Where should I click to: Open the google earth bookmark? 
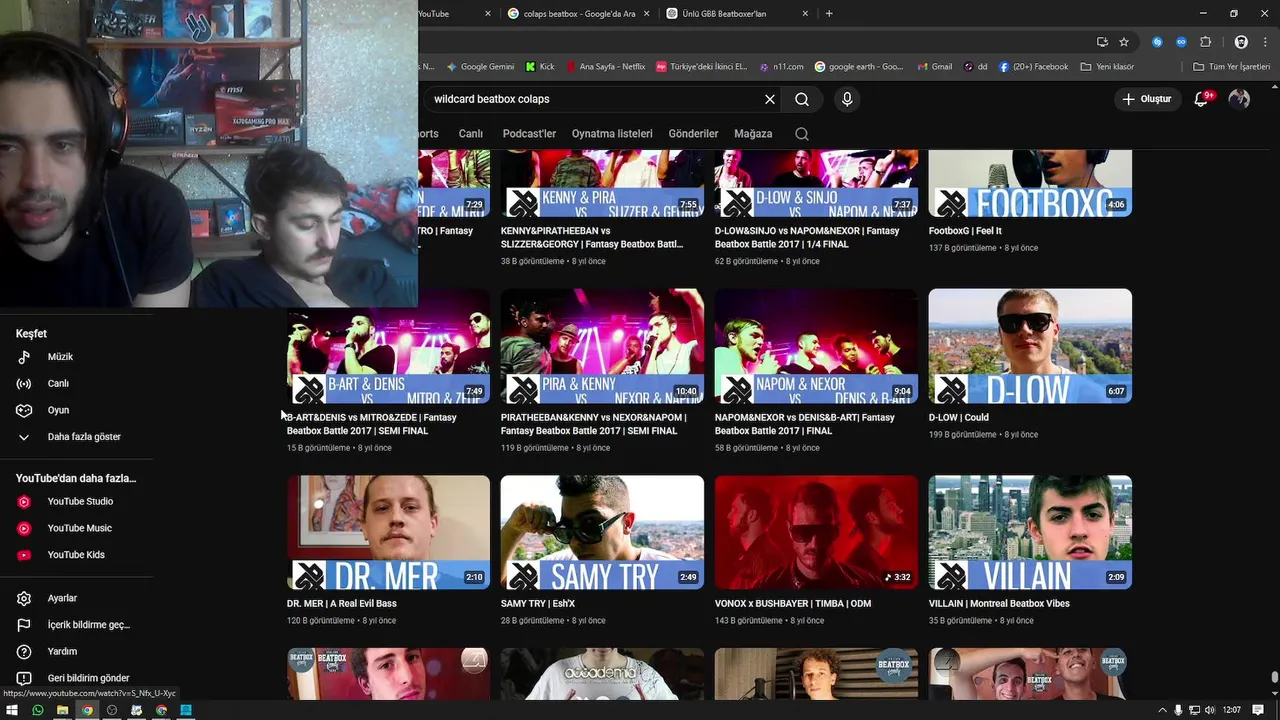(x=858, y=67)
